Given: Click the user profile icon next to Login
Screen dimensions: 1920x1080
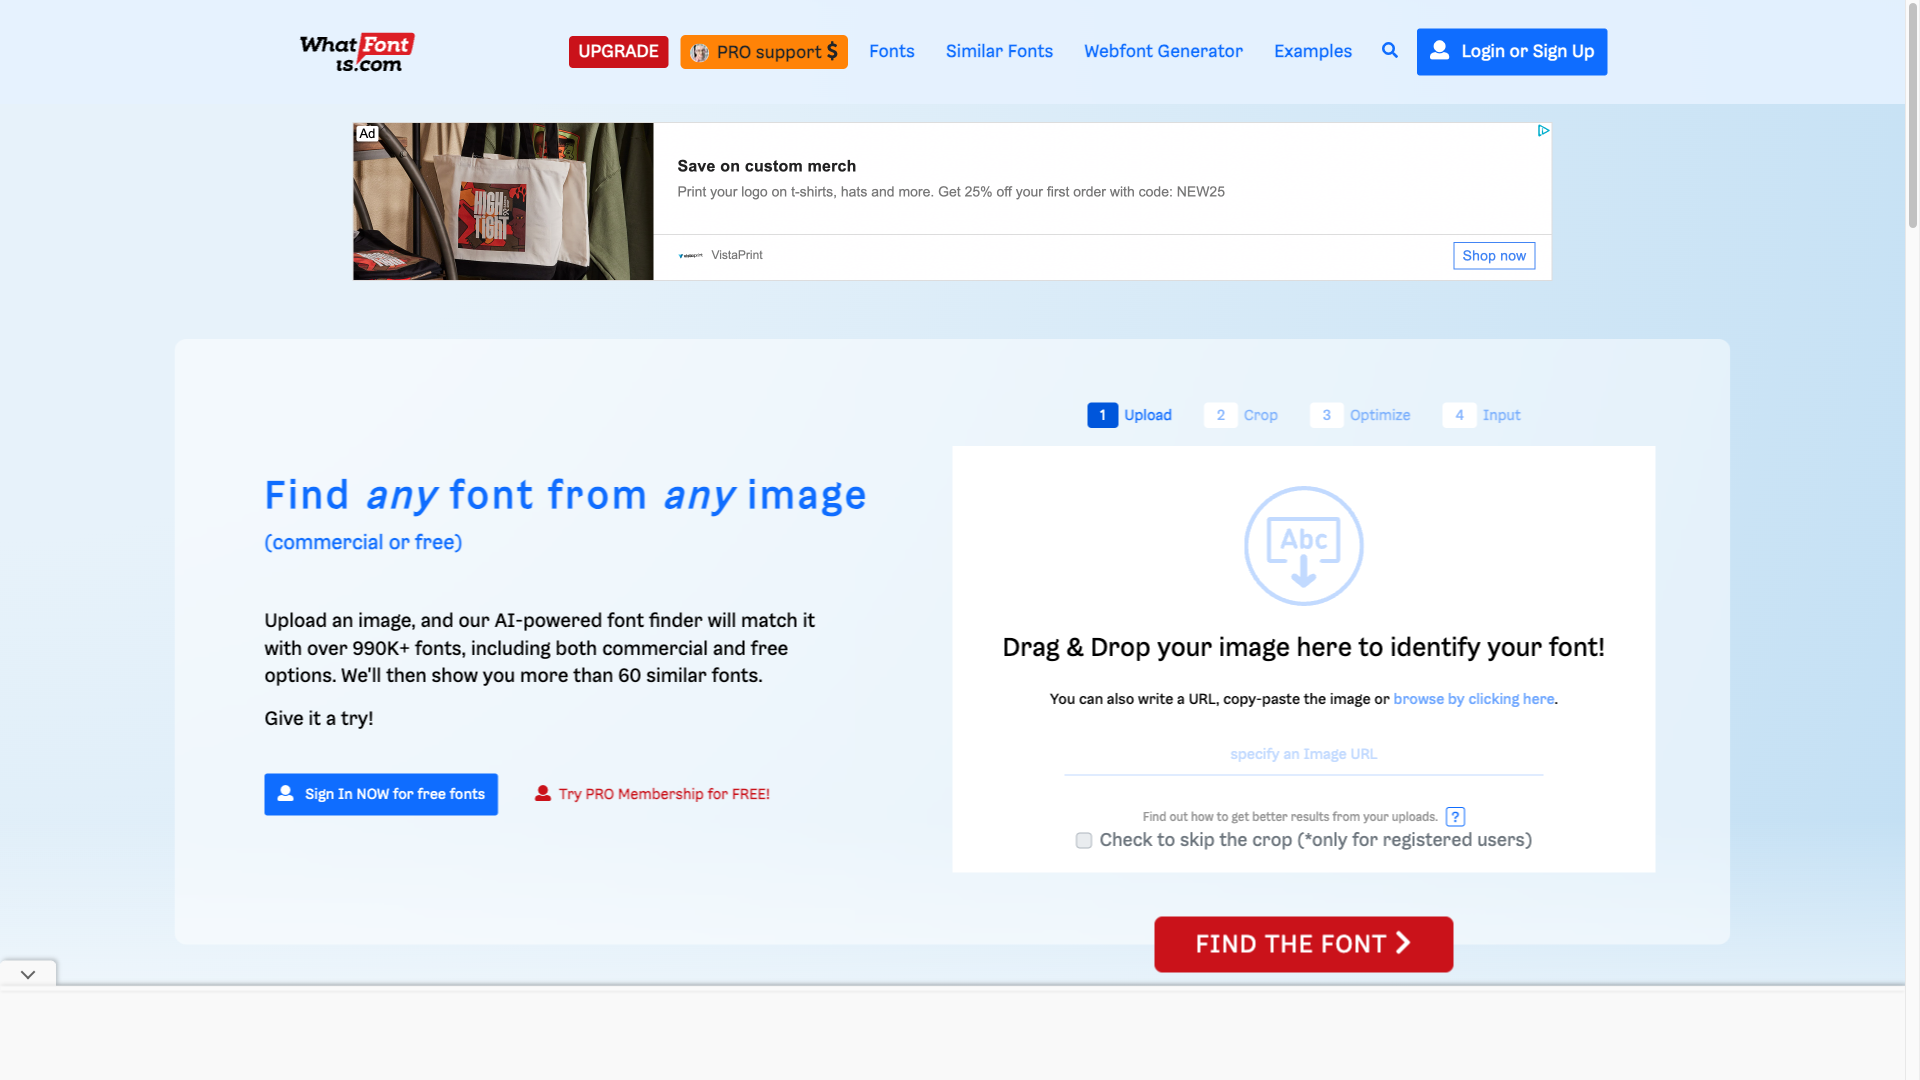Looking at the screenshot, I should 1439,51.
